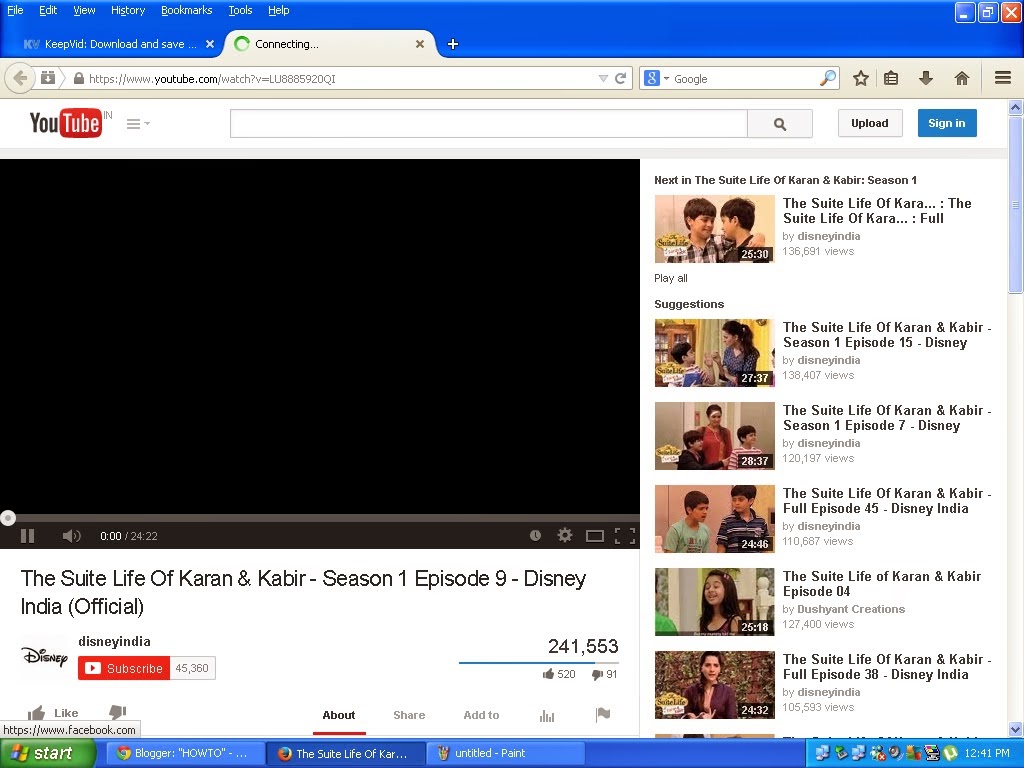This screenshot has width=1024, height=768.
Task: Click the video progress bar scrubber
Action: [8, 518]
